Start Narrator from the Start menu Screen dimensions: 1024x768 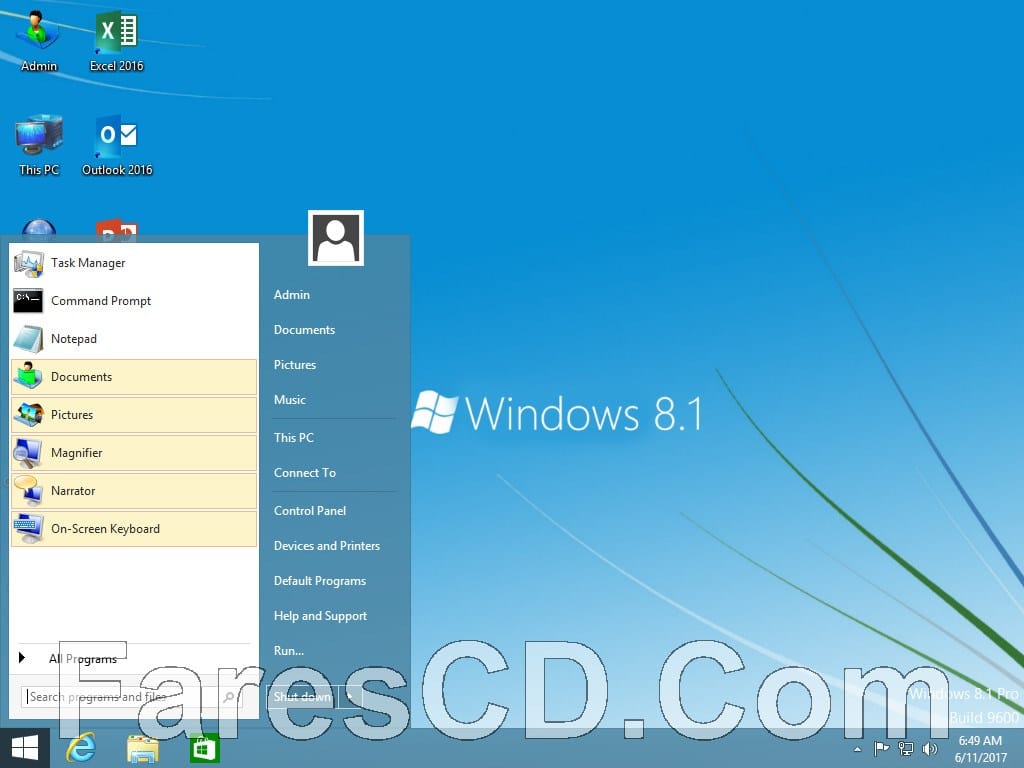(134, 490)
